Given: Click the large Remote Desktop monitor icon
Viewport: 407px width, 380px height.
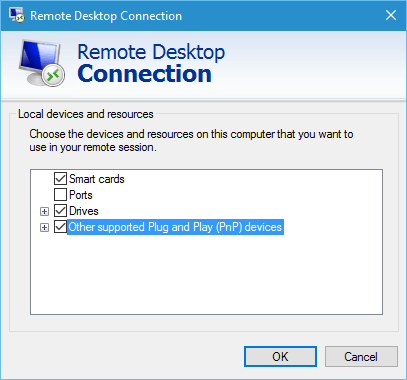Looking at the screenshot, I should coord(42,63).
